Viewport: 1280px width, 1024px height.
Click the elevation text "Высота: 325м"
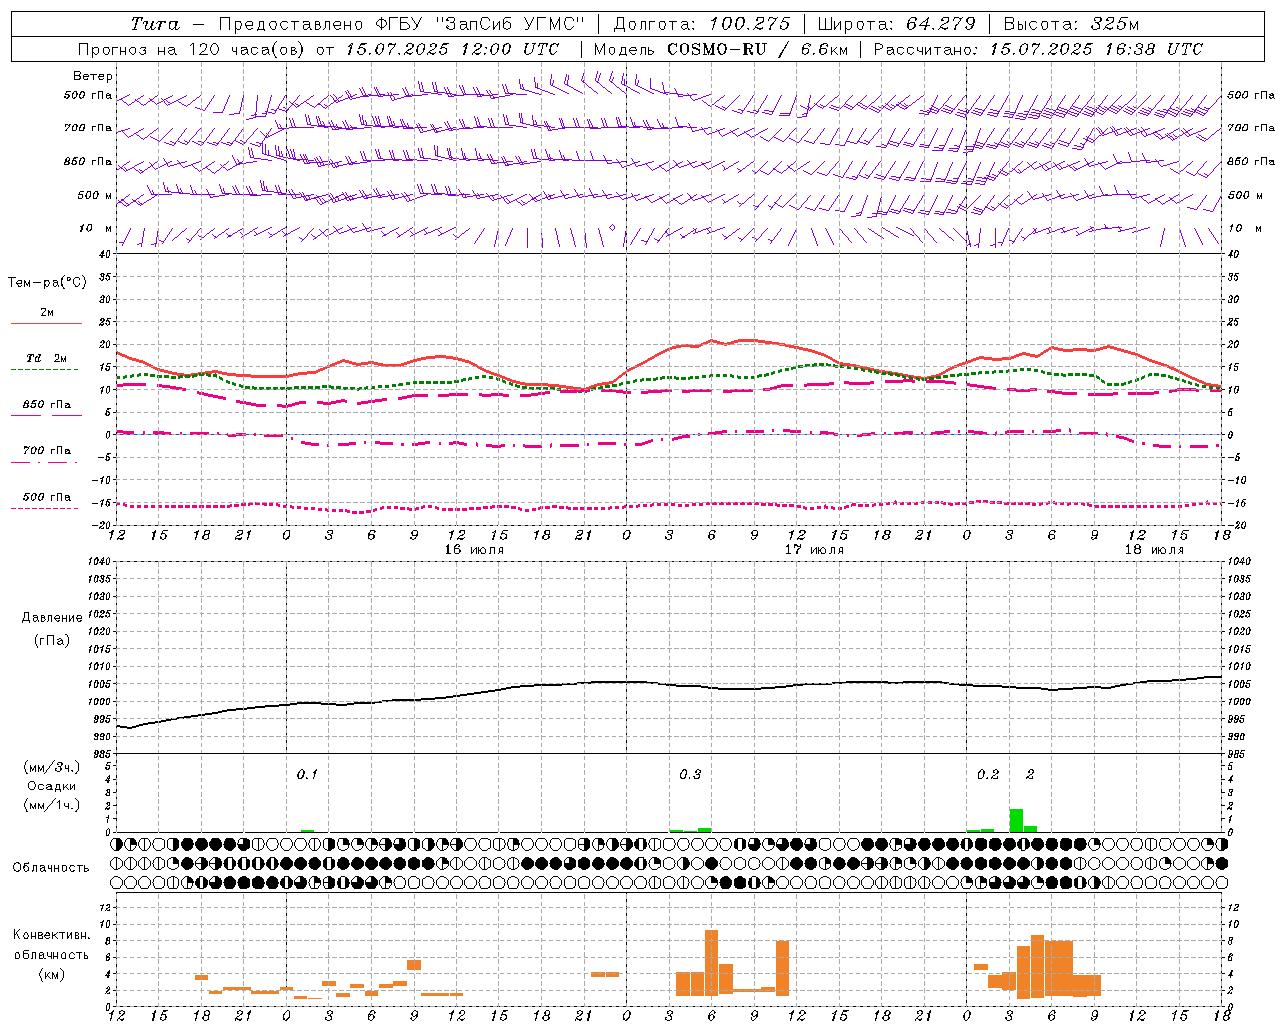pos(1071,24)
